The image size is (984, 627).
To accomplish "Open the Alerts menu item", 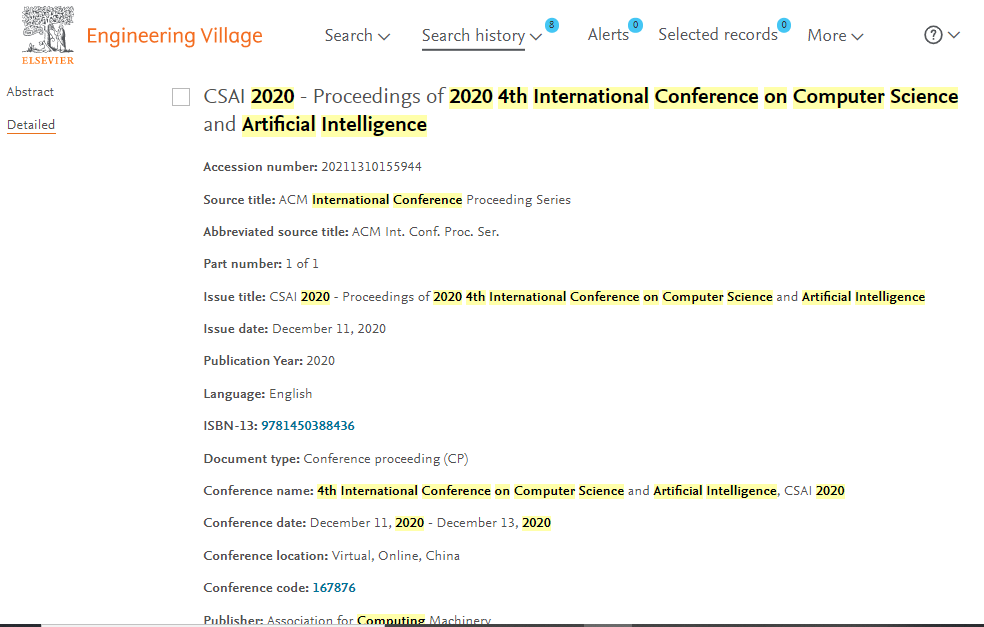I will (x=608, y=35).
